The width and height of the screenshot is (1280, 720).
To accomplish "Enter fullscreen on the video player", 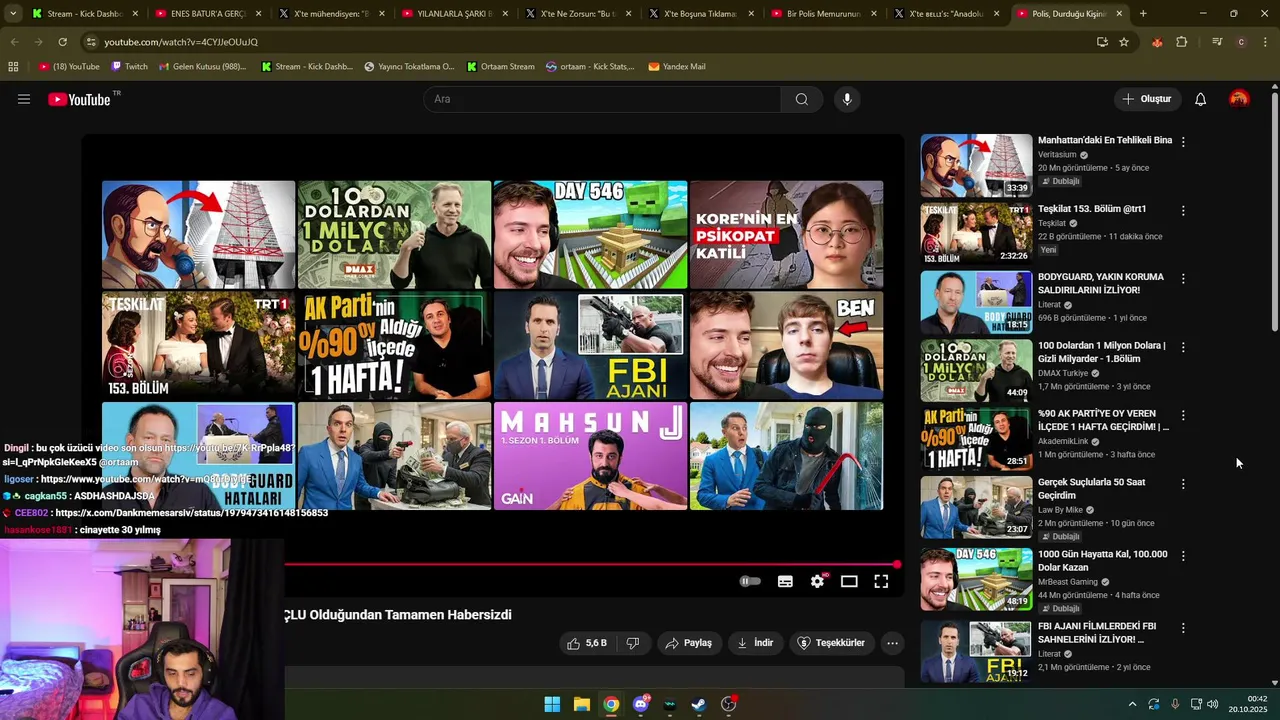I will tap(881, 581).
